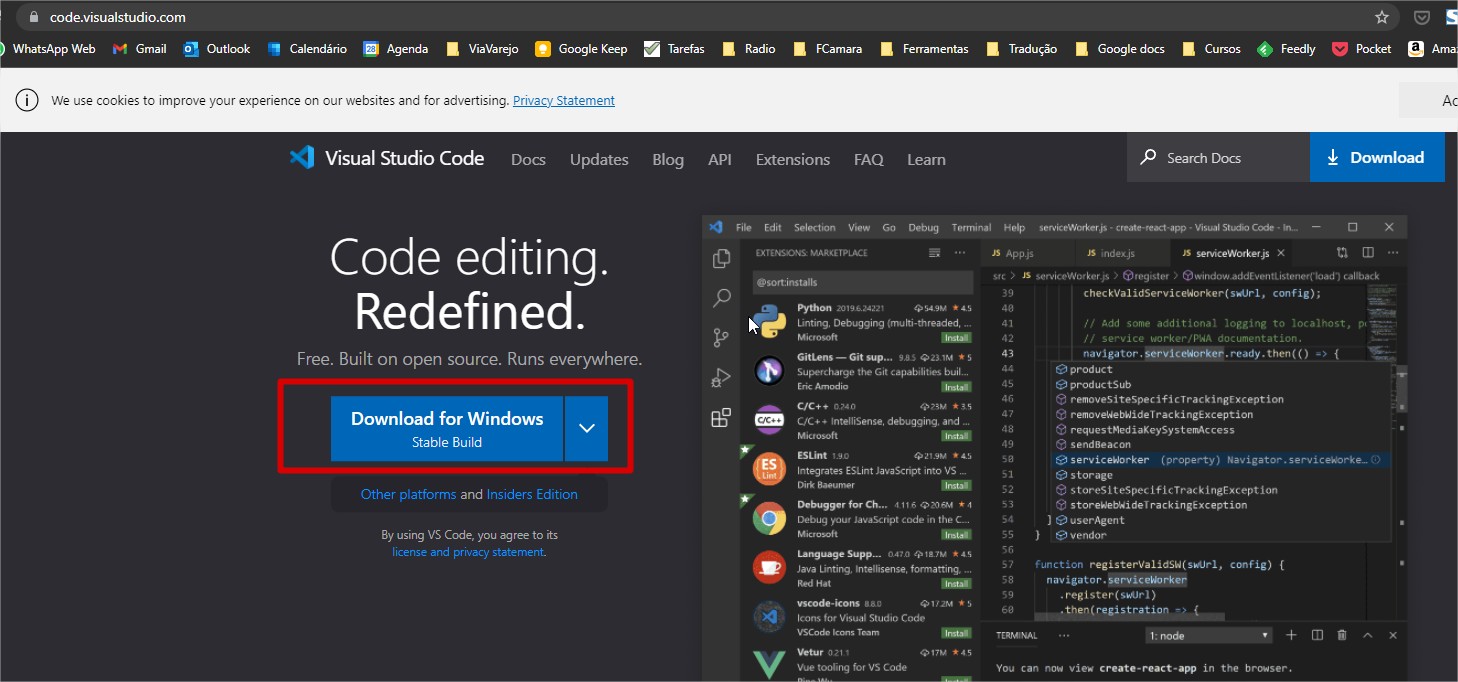Open the Terminal menu in VS Code preview
Viewport: 1458px width, 682px height.
(971, 227)
